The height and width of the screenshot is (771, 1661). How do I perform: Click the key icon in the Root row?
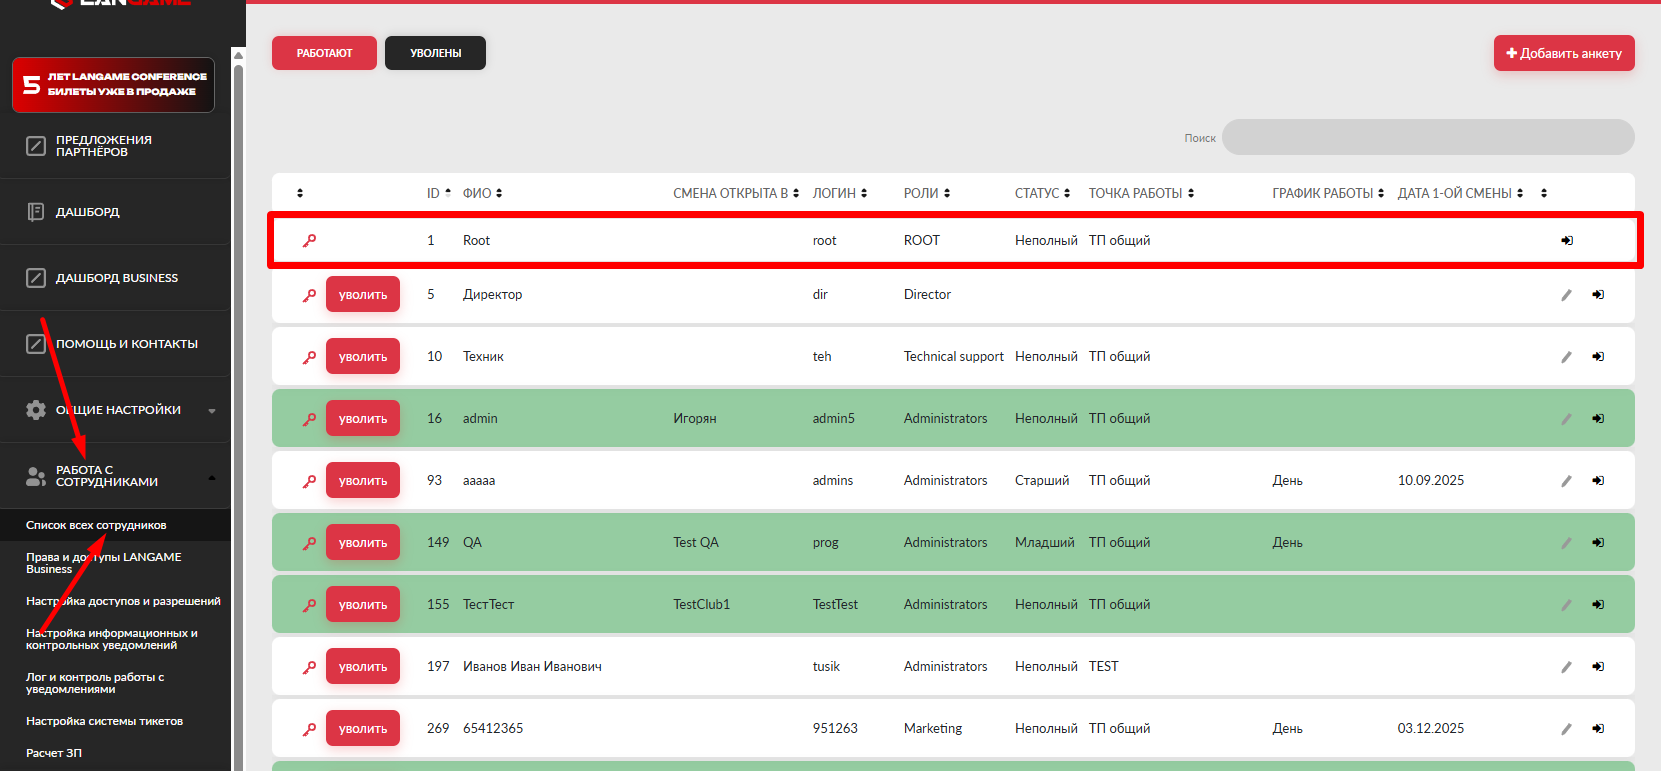click(309, 241)
